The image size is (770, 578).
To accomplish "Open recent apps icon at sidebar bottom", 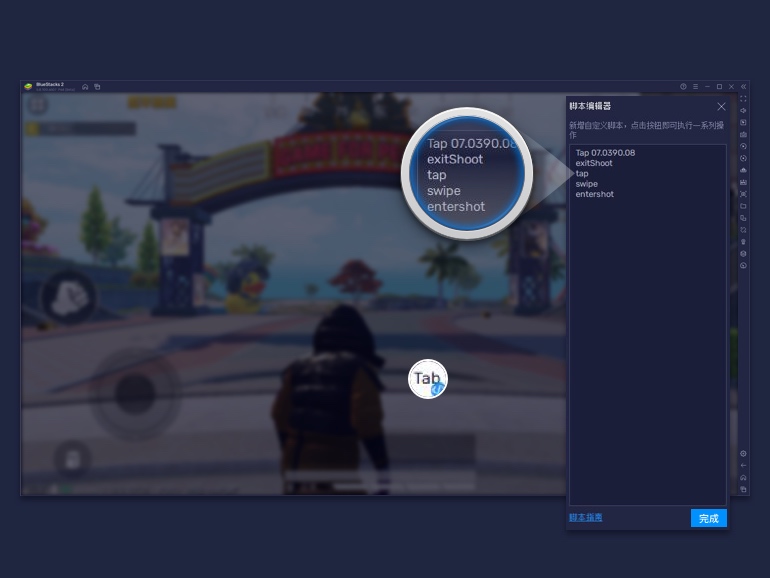I will pos(743,489).
